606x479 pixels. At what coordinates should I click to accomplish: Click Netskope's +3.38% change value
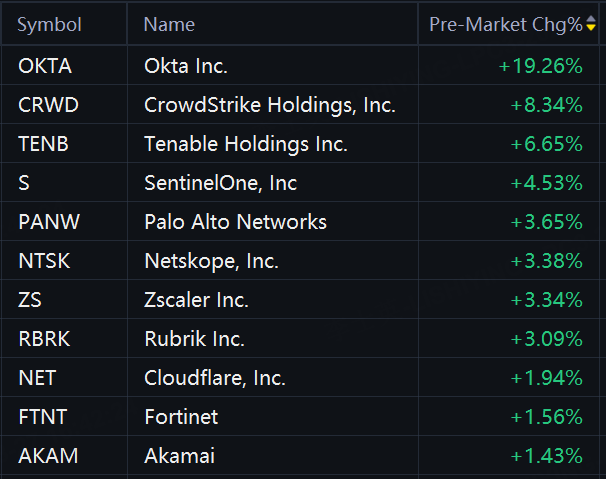(546, 261)
